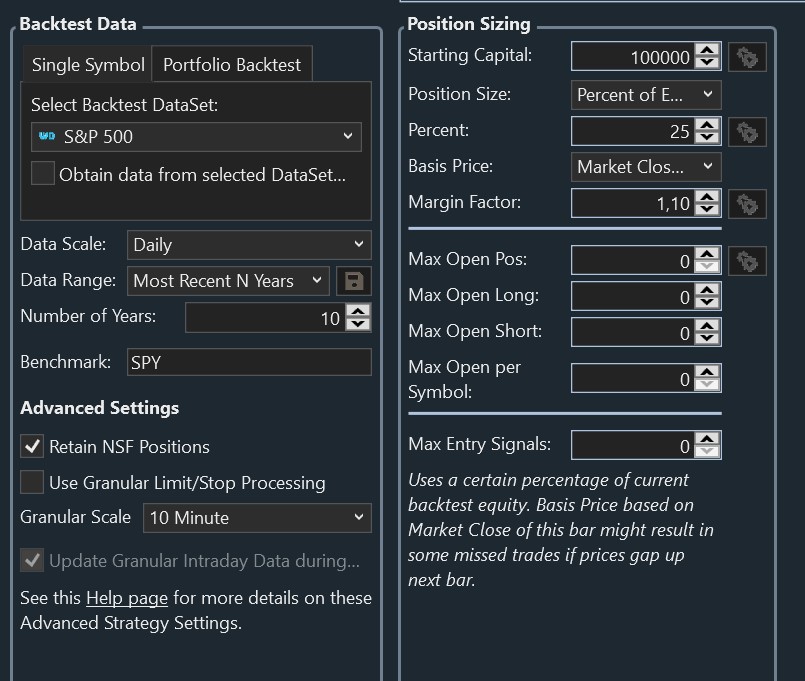This screenshot has height=681, width=805.
Task: Select the Single Symbol tab
Action: pyautogui.click(x=88, y=65)
